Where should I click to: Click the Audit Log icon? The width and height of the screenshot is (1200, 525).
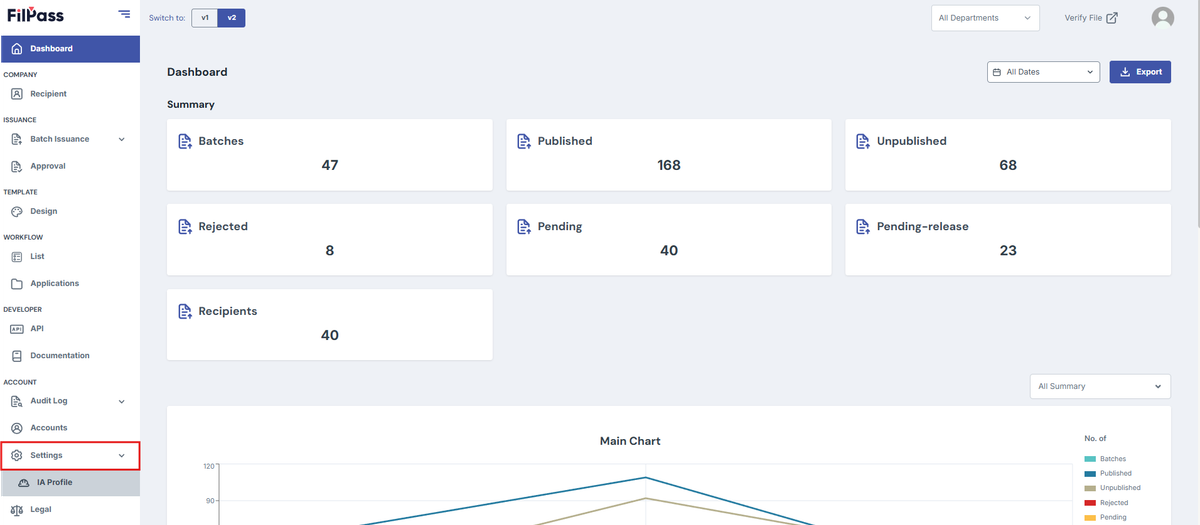(x=16, y=401)
